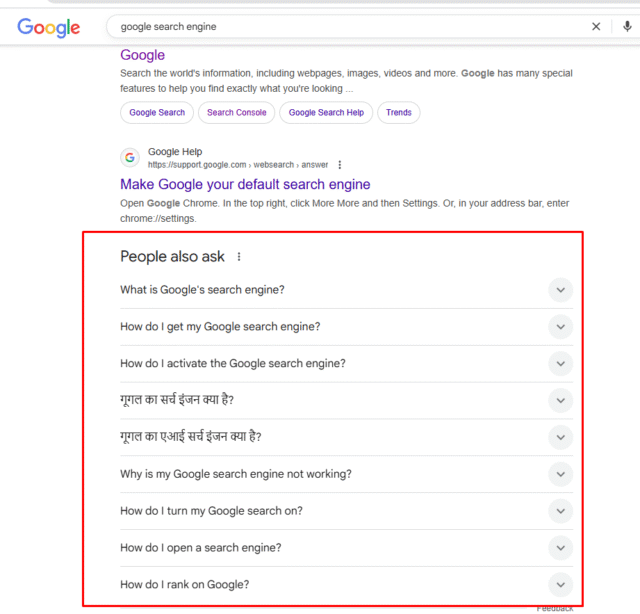The image size is (640, 614).
Task: Click the support.google.com breadcrumb URL
Action: click(x=238, y=165)
